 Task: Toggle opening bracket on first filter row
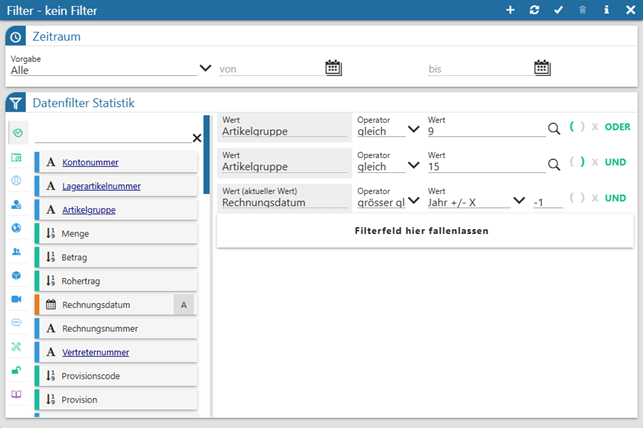click(x=572, y=127)
